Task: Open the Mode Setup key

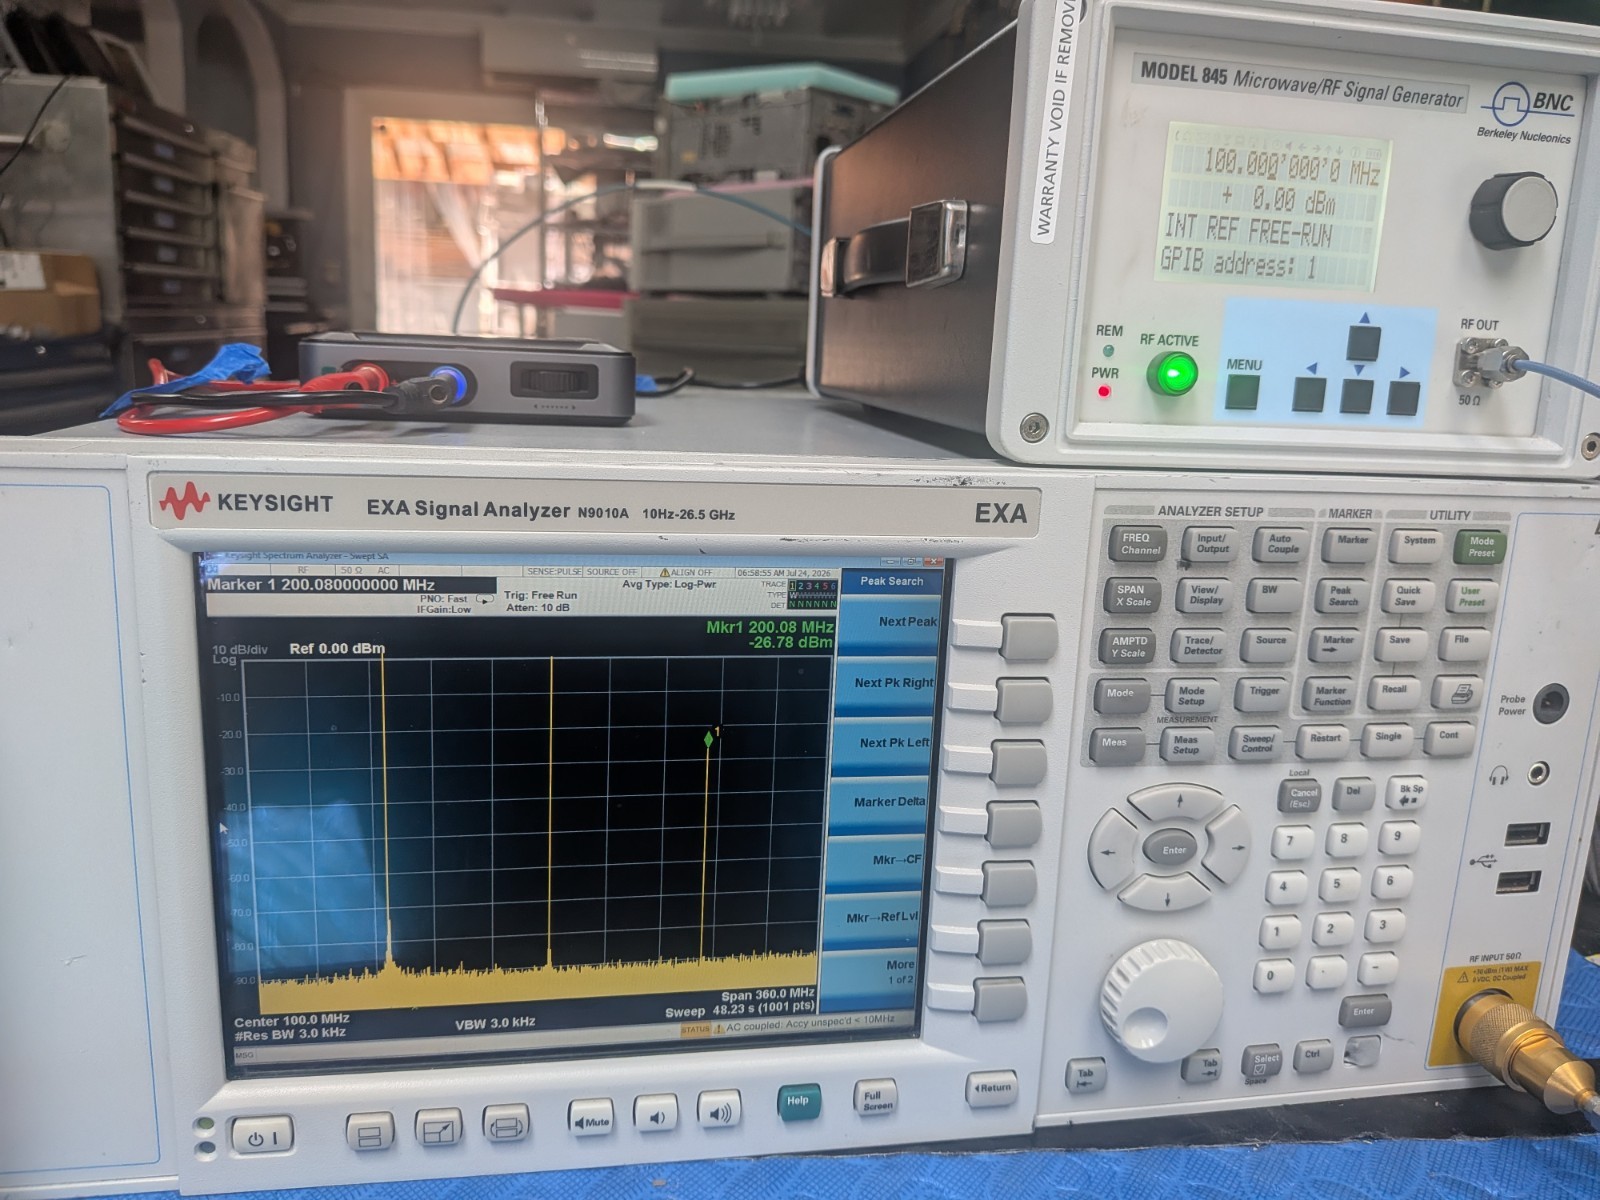Action: tap(1190, 696)
